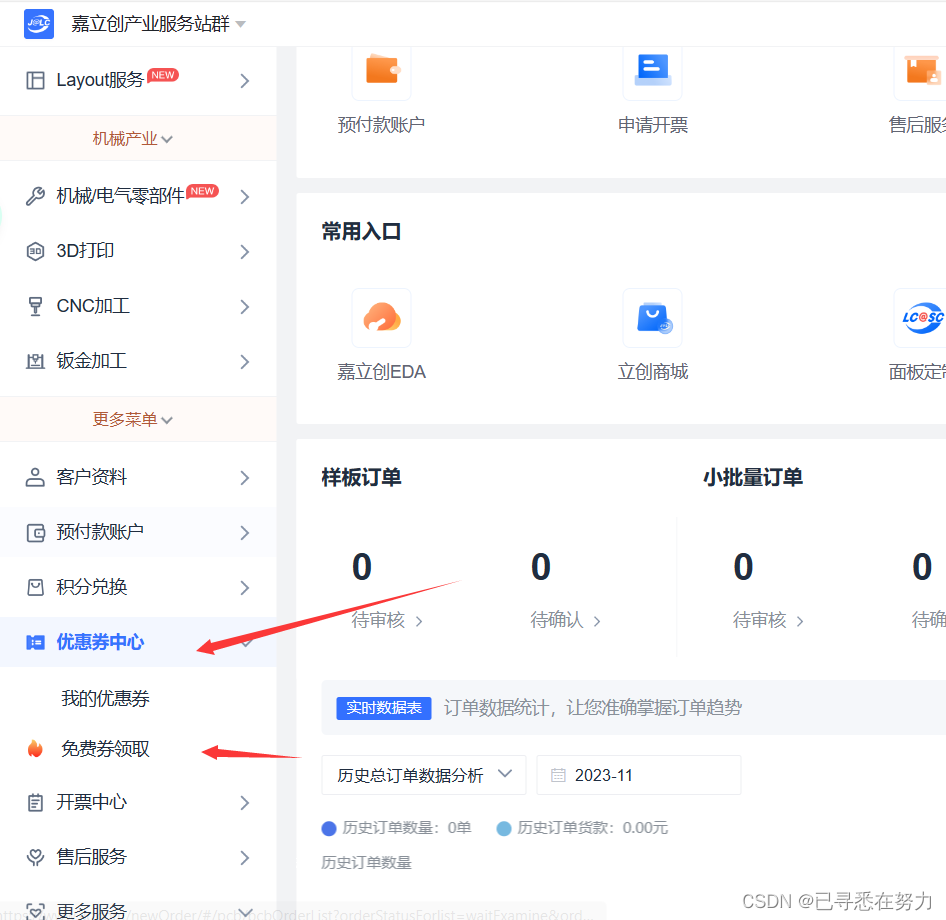This screenshot has width=946, height=920.
Task: Expand the sidebar 售后服务 chevron arrow
Action: click(244, 858)
